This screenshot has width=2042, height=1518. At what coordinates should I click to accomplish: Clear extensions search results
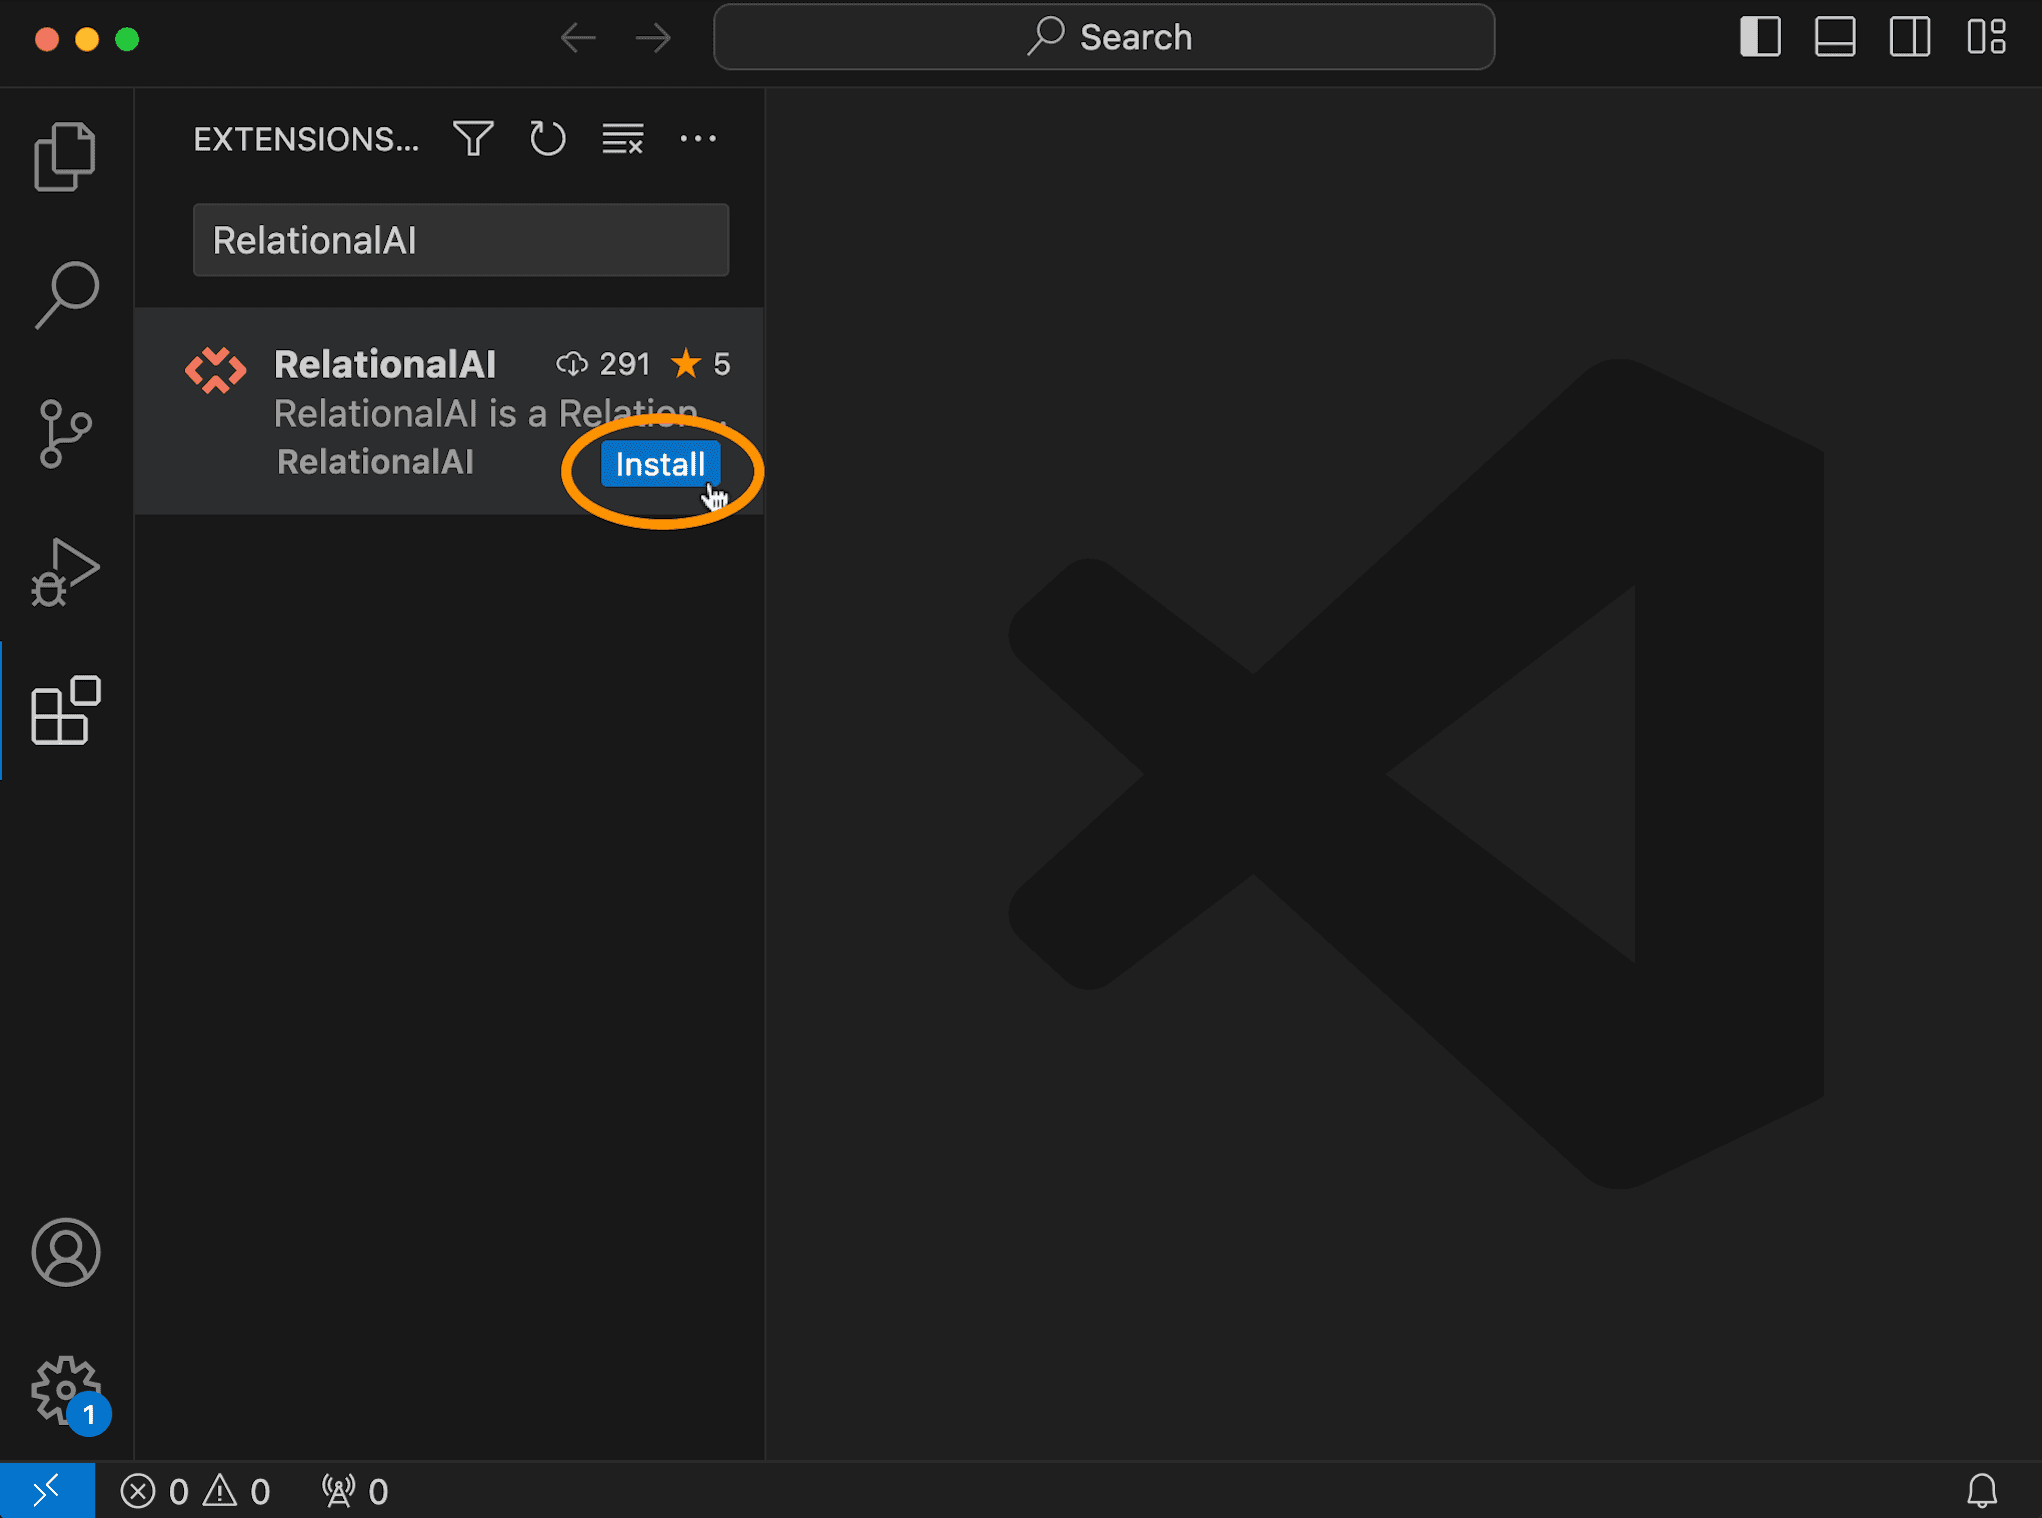[x=623, y=139]
